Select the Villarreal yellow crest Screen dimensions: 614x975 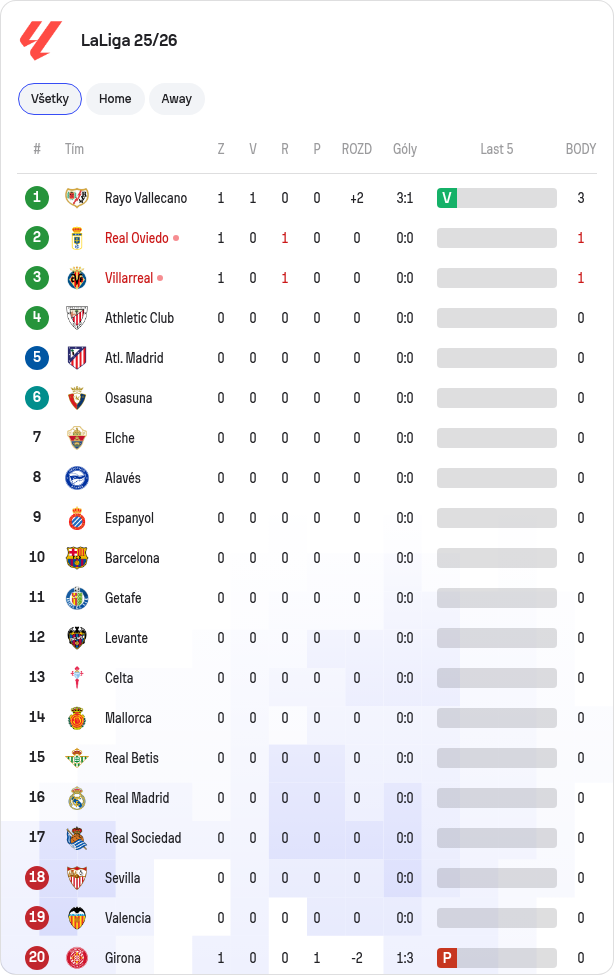(x=77, y=278)
